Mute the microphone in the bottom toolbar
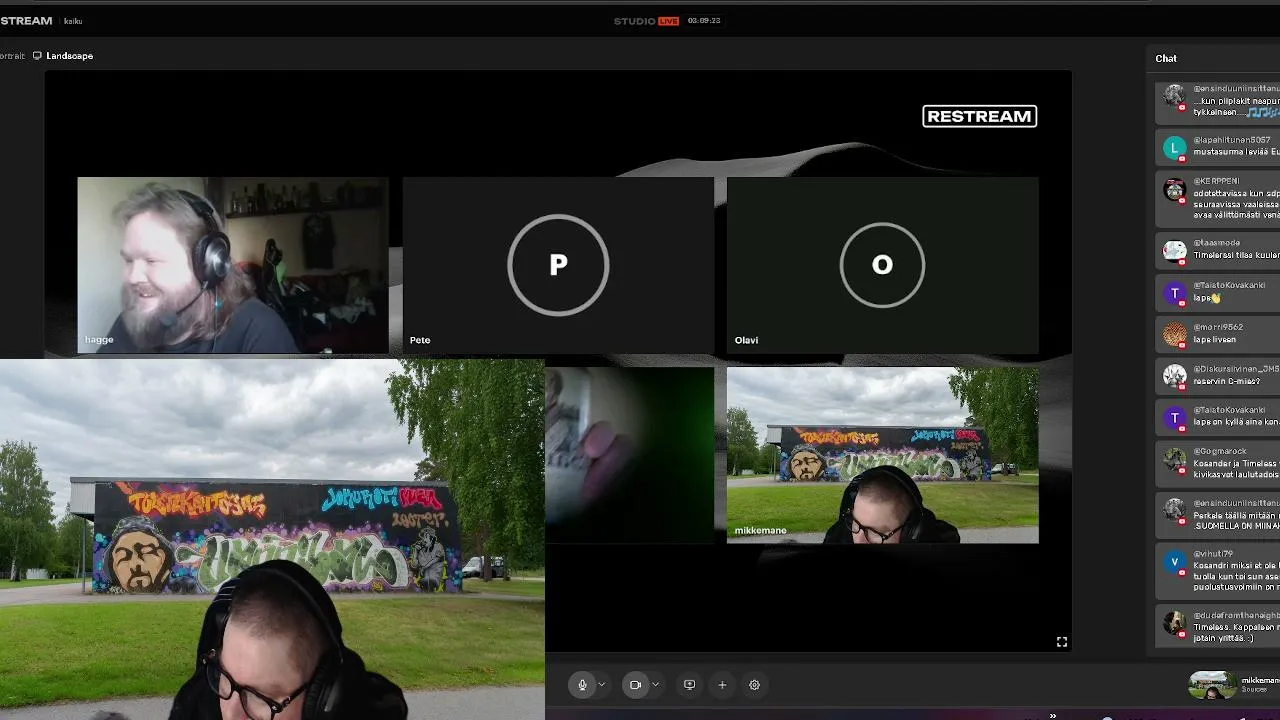 tap(582, 685)
